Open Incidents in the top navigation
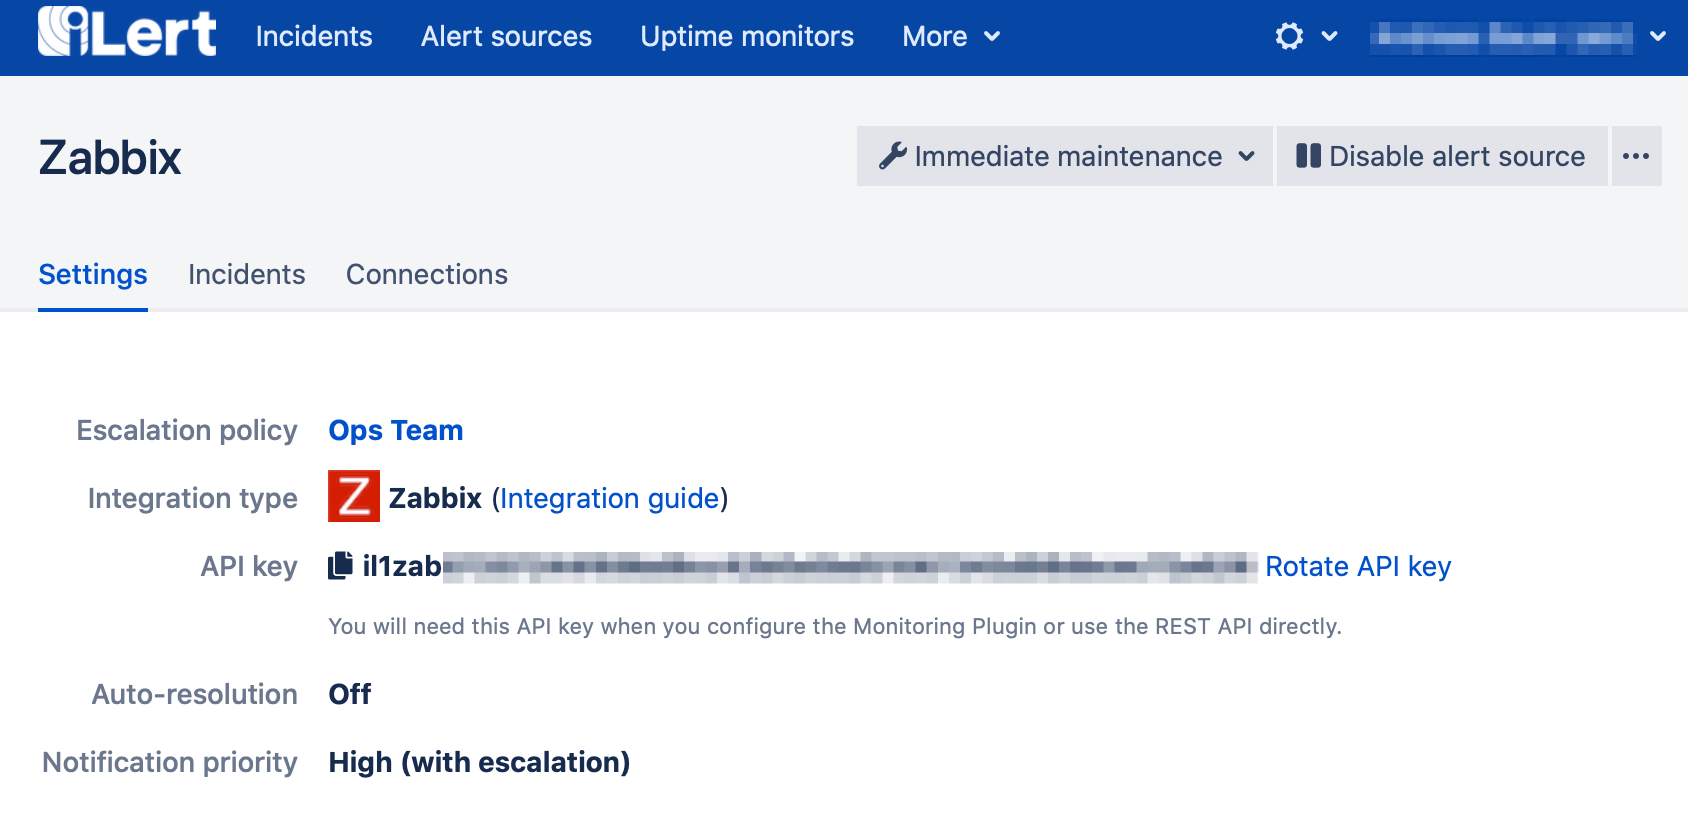This screenshot has height=826, width=1688. coord(314,37)
